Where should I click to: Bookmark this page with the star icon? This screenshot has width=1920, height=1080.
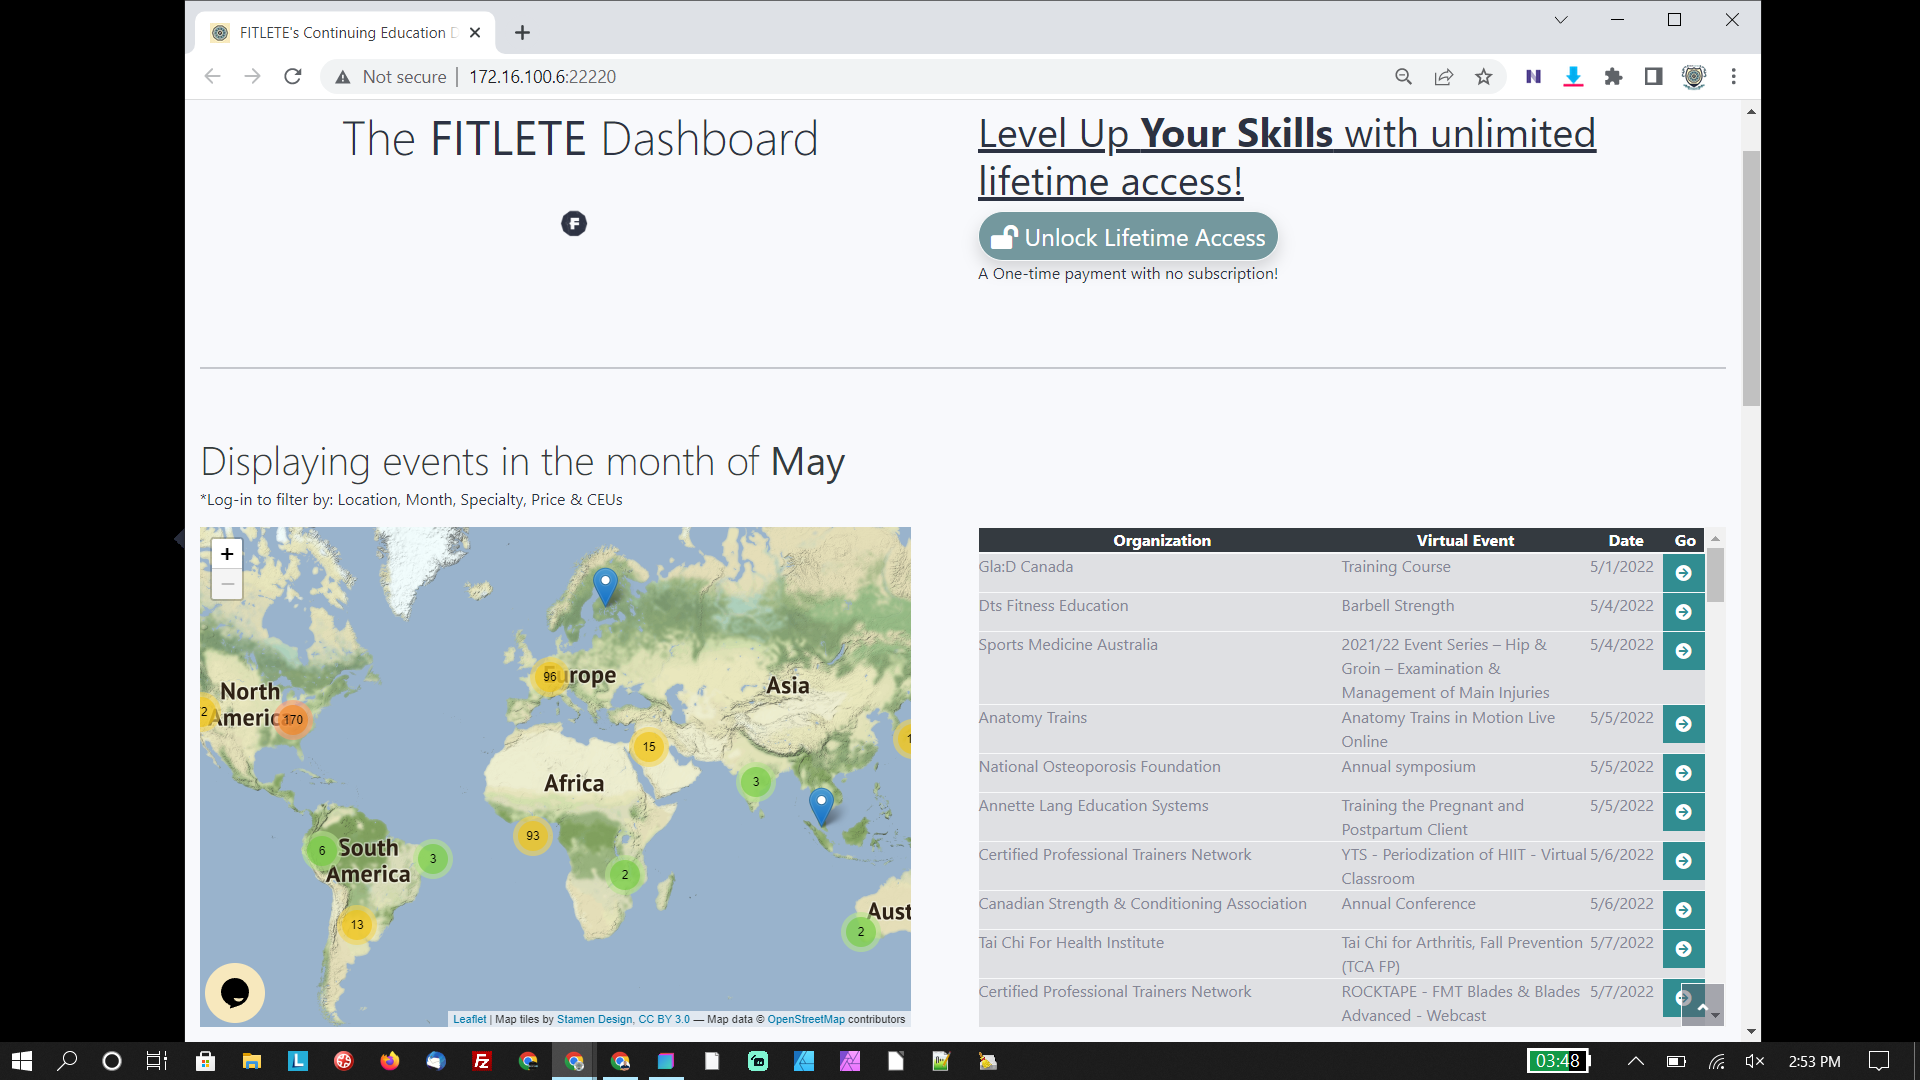click(1483, 77)
